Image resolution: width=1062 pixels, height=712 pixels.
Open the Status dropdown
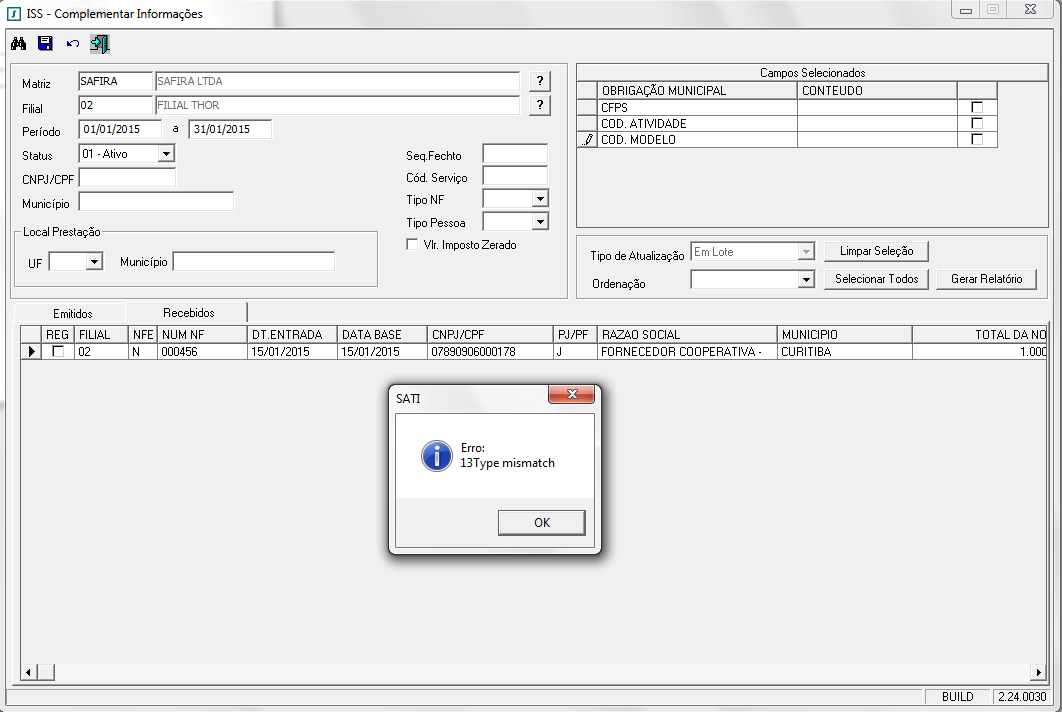click(x=166, y=154)
